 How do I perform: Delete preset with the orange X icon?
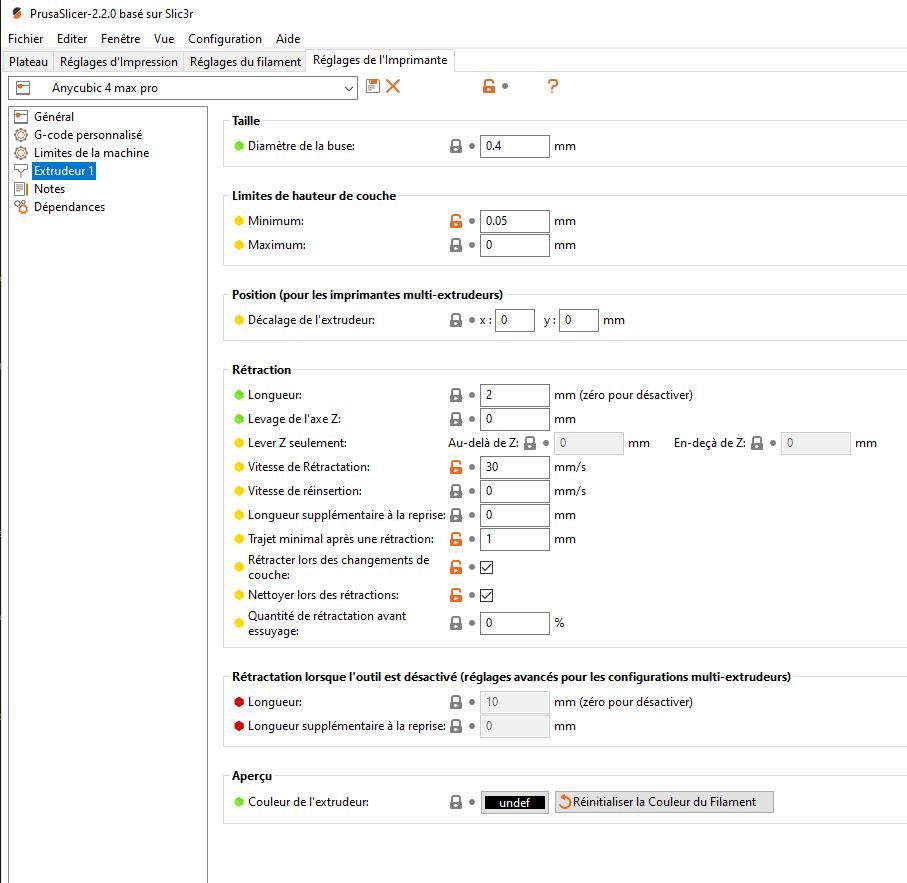[x=393, y=87]
